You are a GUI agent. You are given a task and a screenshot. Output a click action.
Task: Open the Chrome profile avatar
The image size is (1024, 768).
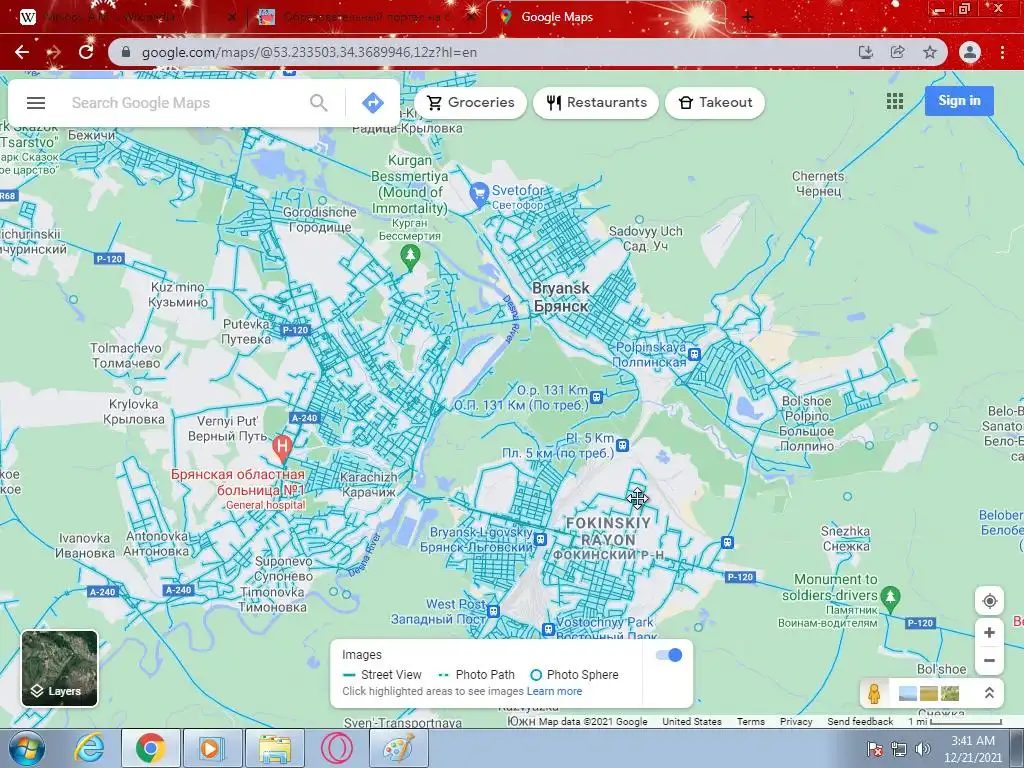(x=970, y=52)
